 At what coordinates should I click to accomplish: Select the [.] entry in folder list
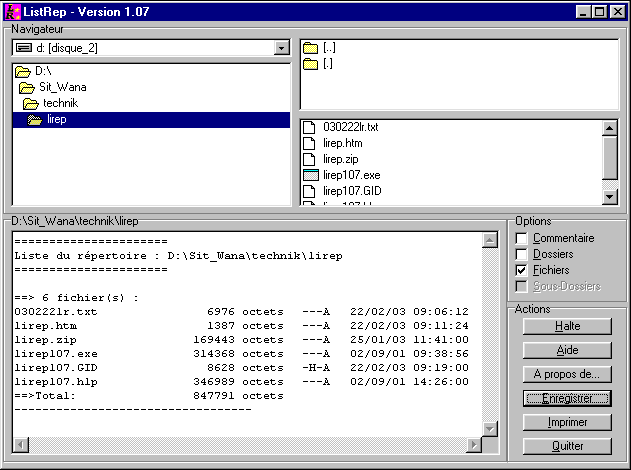click(328, 64)
